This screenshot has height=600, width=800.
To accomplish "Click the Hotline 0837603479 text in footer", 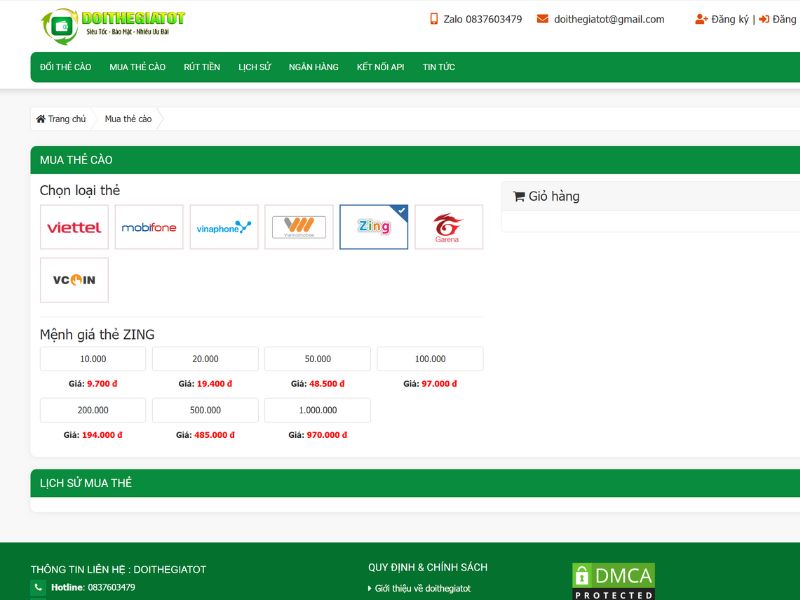I will 93,587.
